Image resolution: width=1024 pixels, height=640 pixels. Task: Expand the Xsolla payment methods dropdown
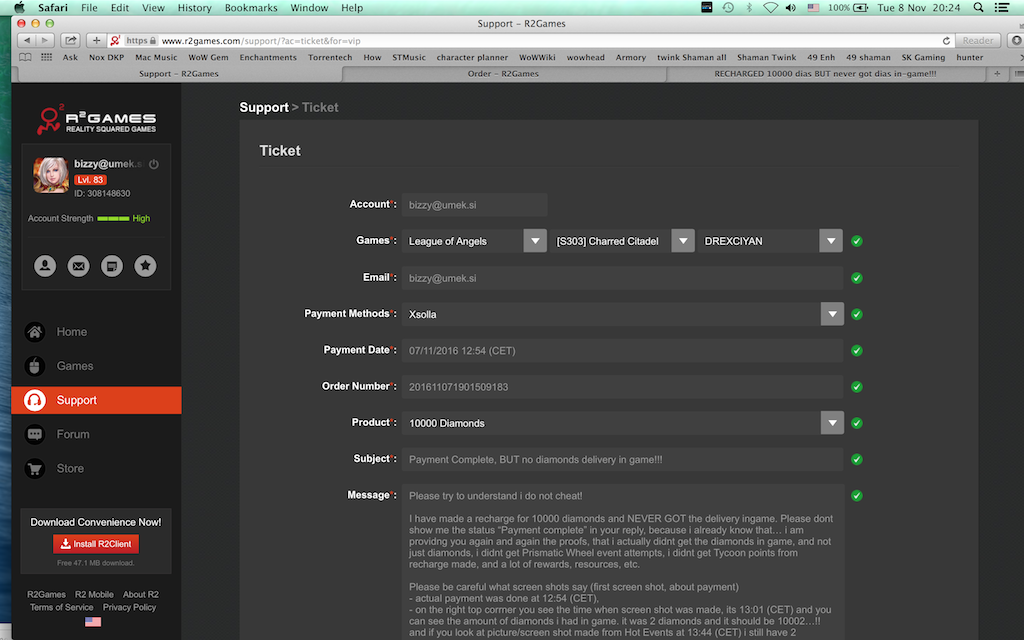832,314
